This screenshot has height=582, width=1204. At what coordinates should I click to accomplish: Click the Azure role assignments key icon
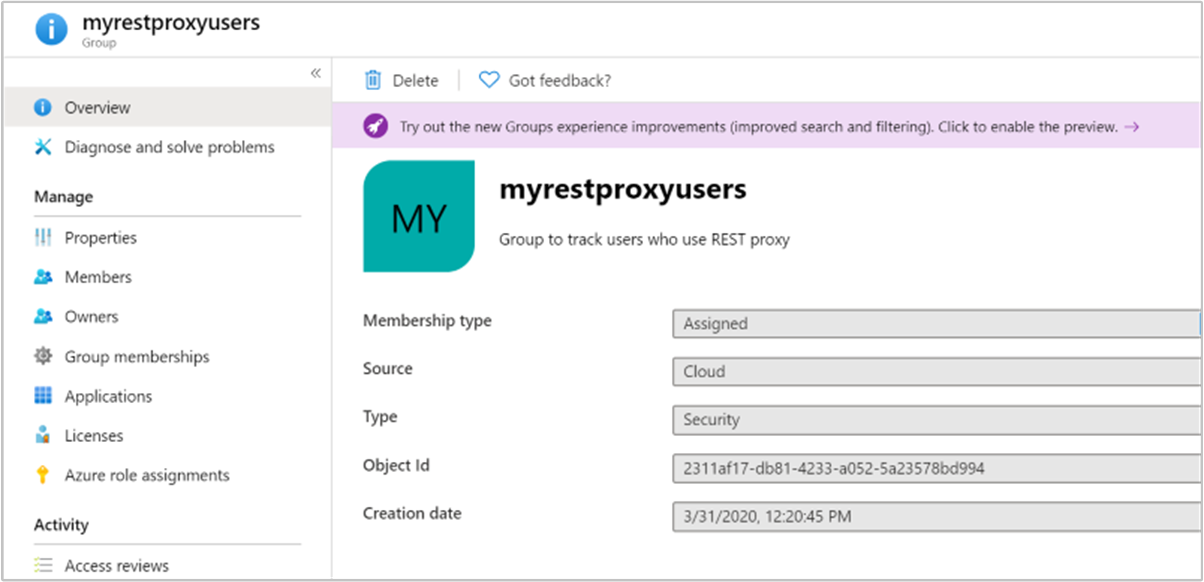pos(43,475)
